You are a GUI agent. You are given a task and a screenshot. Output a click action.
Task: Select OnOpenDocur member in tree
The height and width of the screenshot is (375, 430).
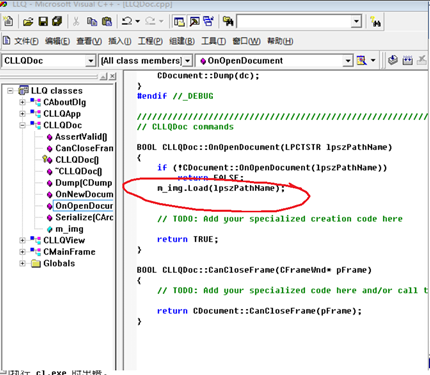pos(84,206)
